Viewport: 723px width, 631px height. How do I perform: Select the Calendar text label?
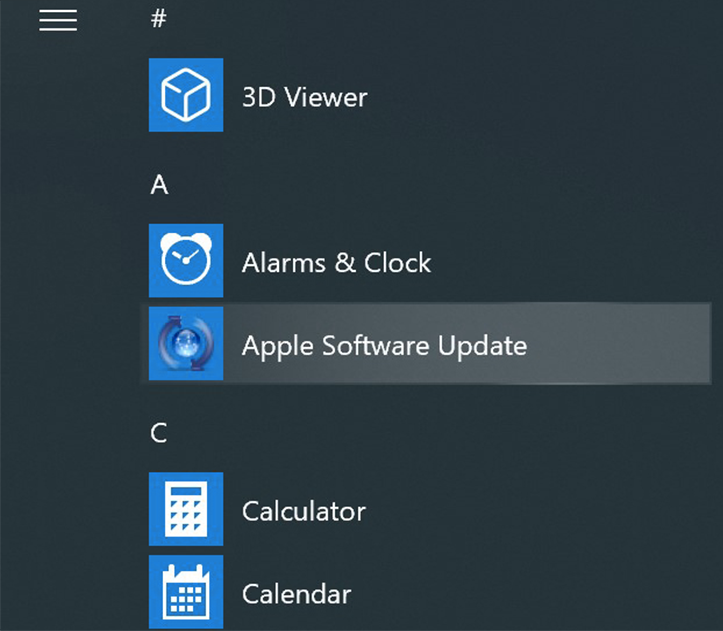tap(296, 594)
